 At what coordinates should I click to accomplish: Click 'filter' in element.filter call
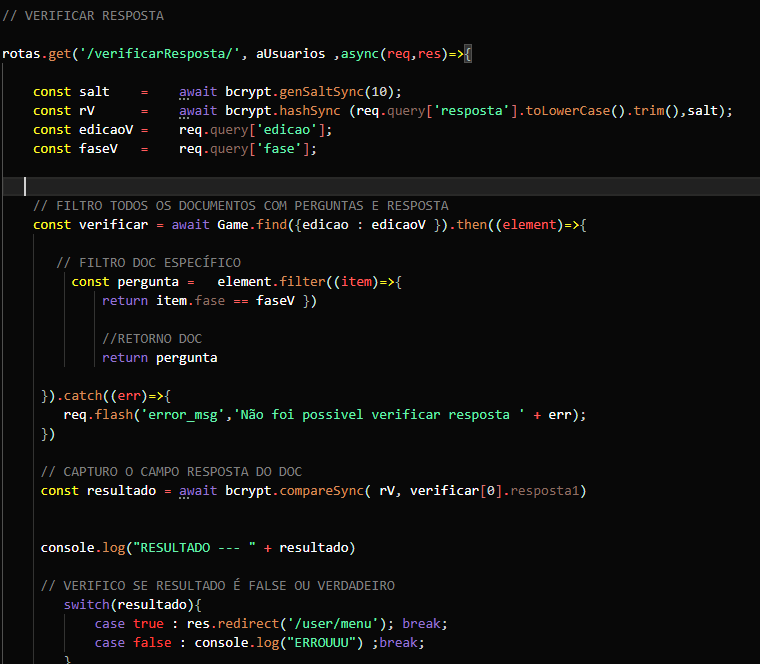(x=302, y=282)
